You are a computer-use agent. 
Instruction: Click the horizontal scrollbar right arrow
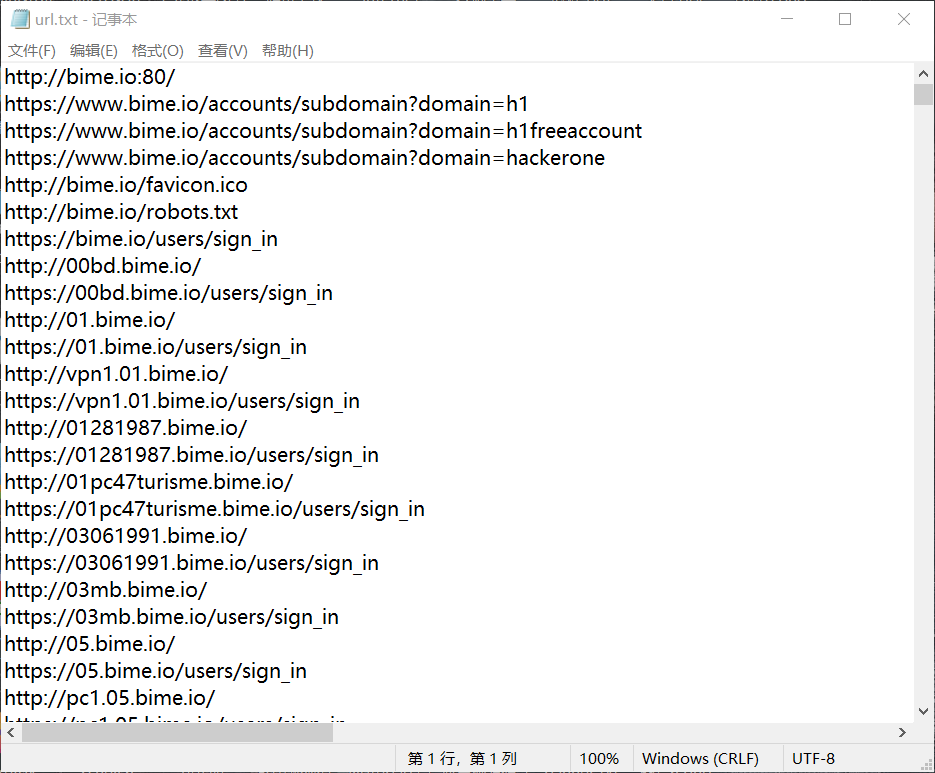coord(903,732)
